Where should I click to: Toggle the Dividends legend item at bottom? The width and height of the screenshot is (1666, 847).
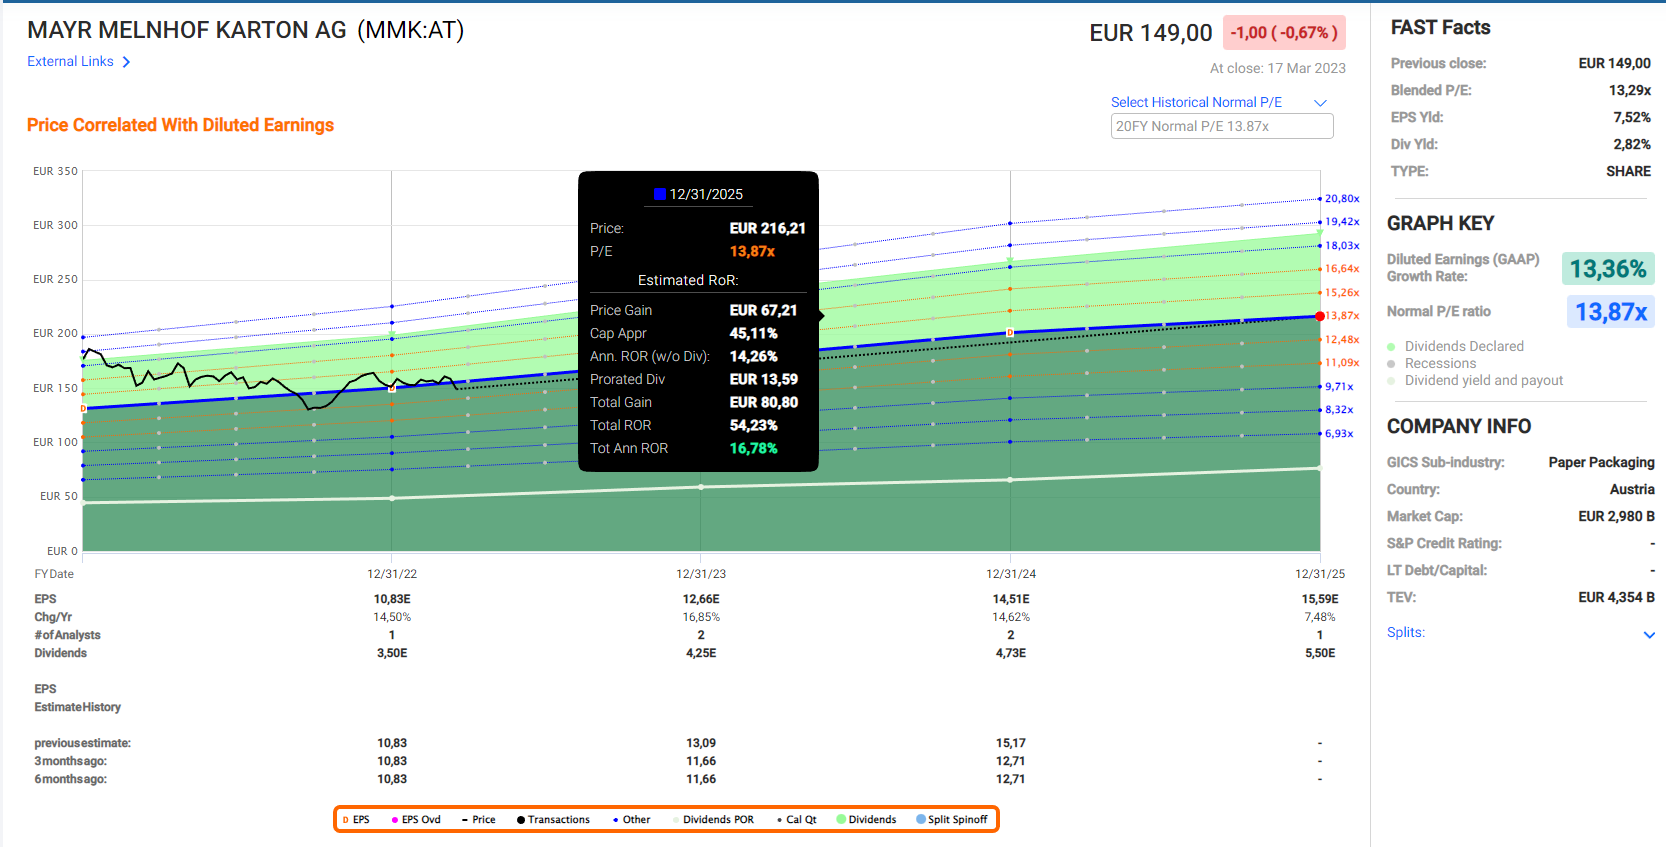click(x=871, y=819)
